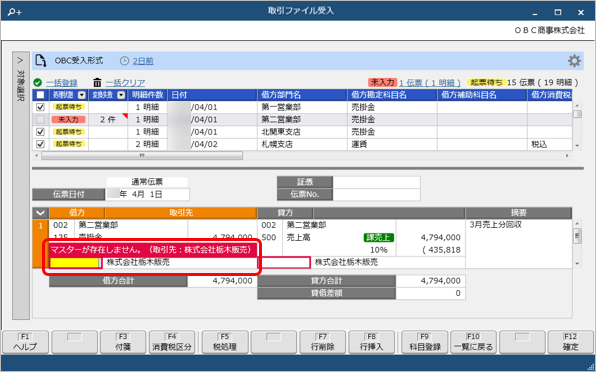
Task: Click the 一括クリア link
Action: pos(125,83)
